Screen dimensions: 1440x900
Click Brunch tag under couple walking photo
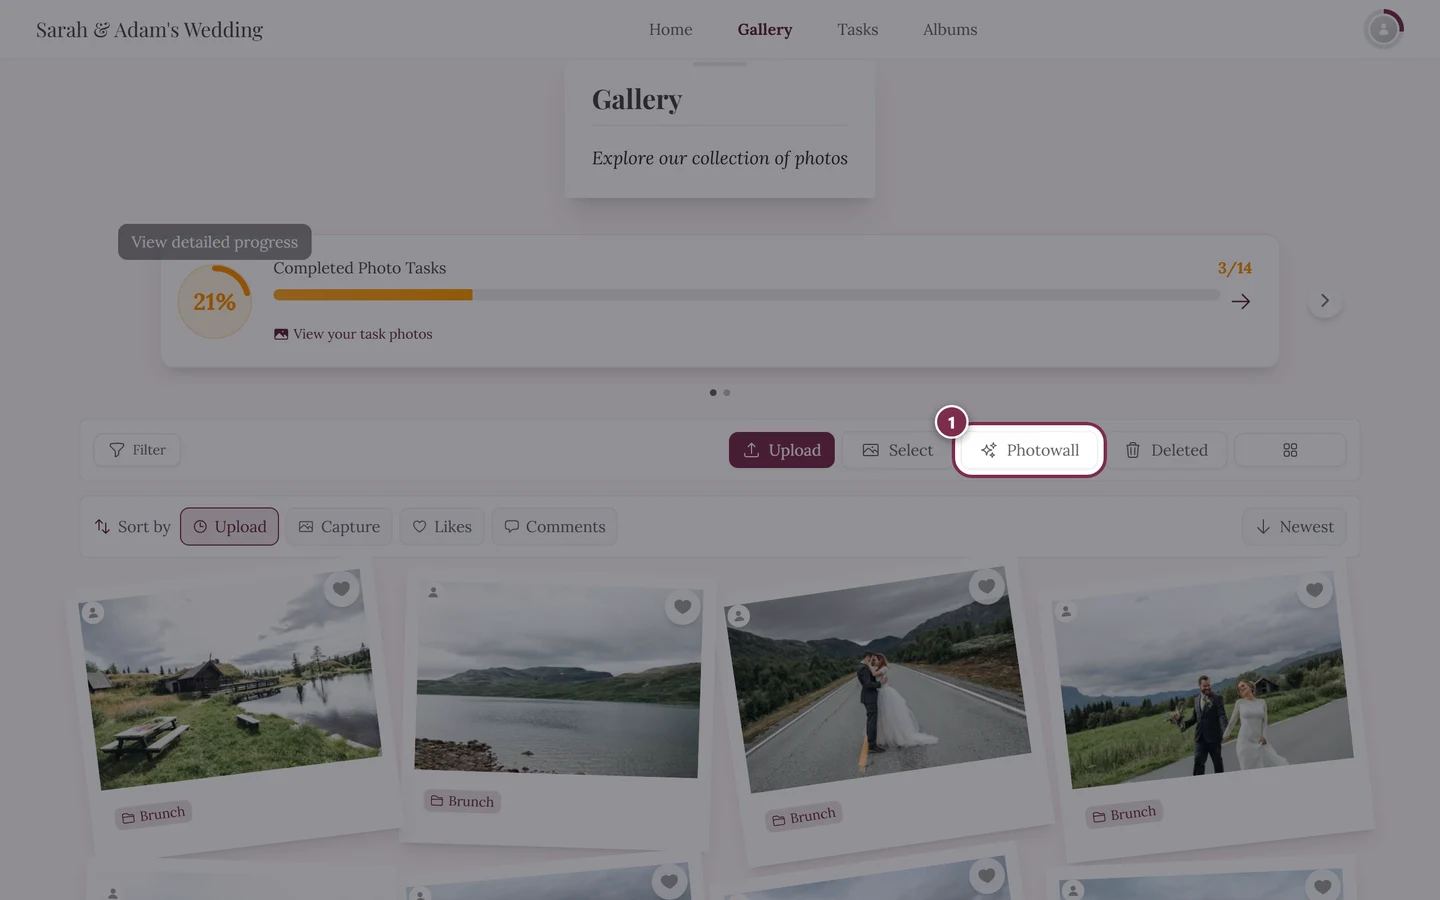pos(1124,814)
